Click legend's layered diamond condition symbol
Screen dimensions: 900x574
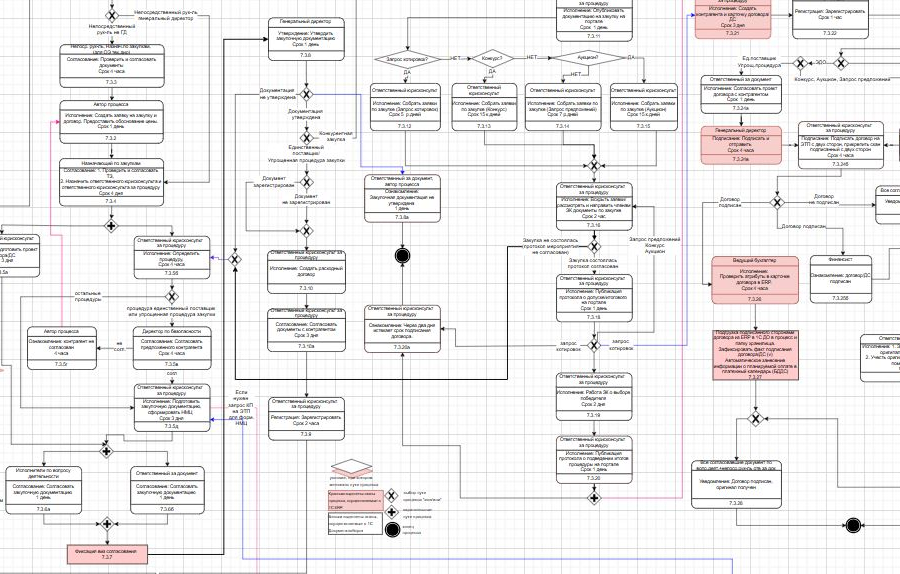(352, 467)
